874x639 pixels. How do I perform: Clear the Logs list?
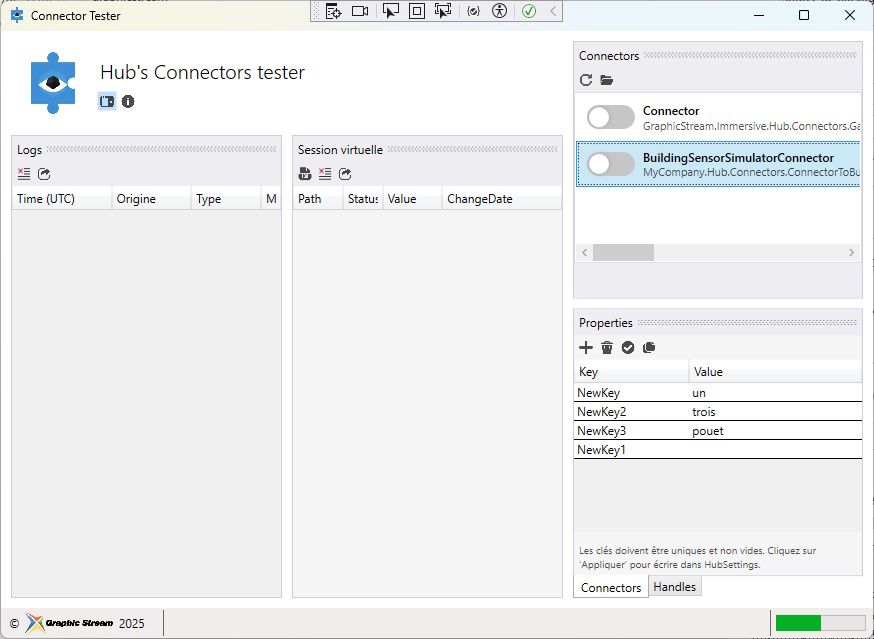(24, 174)
